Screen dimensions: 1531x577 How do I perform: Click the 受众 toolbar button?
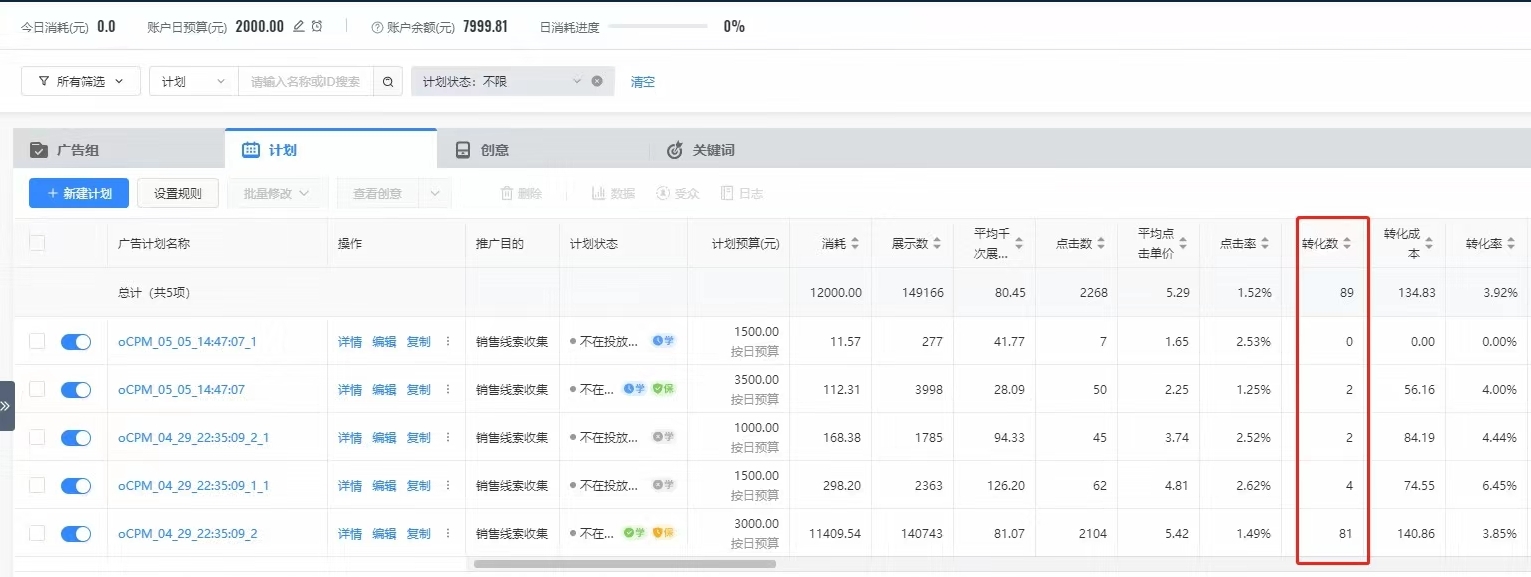coord(678,193)
